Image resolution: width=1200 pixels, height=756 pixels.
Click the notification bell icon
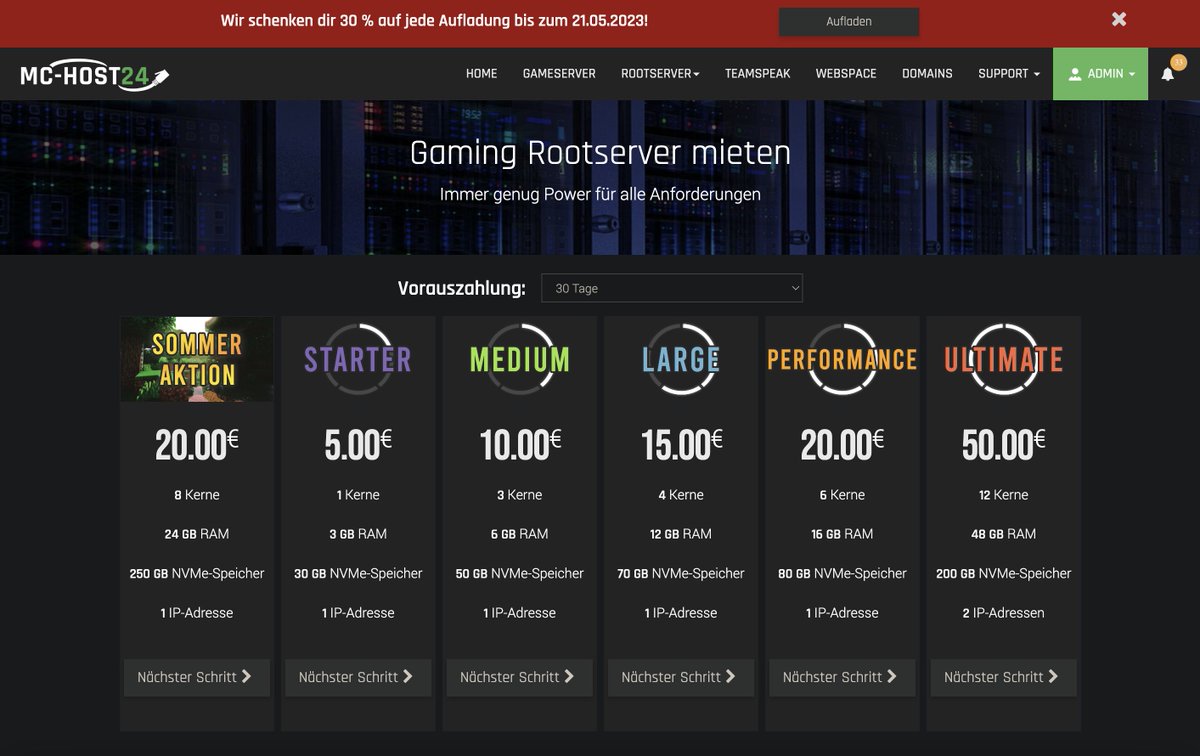pyautogui.click(x=1167, y=74)
